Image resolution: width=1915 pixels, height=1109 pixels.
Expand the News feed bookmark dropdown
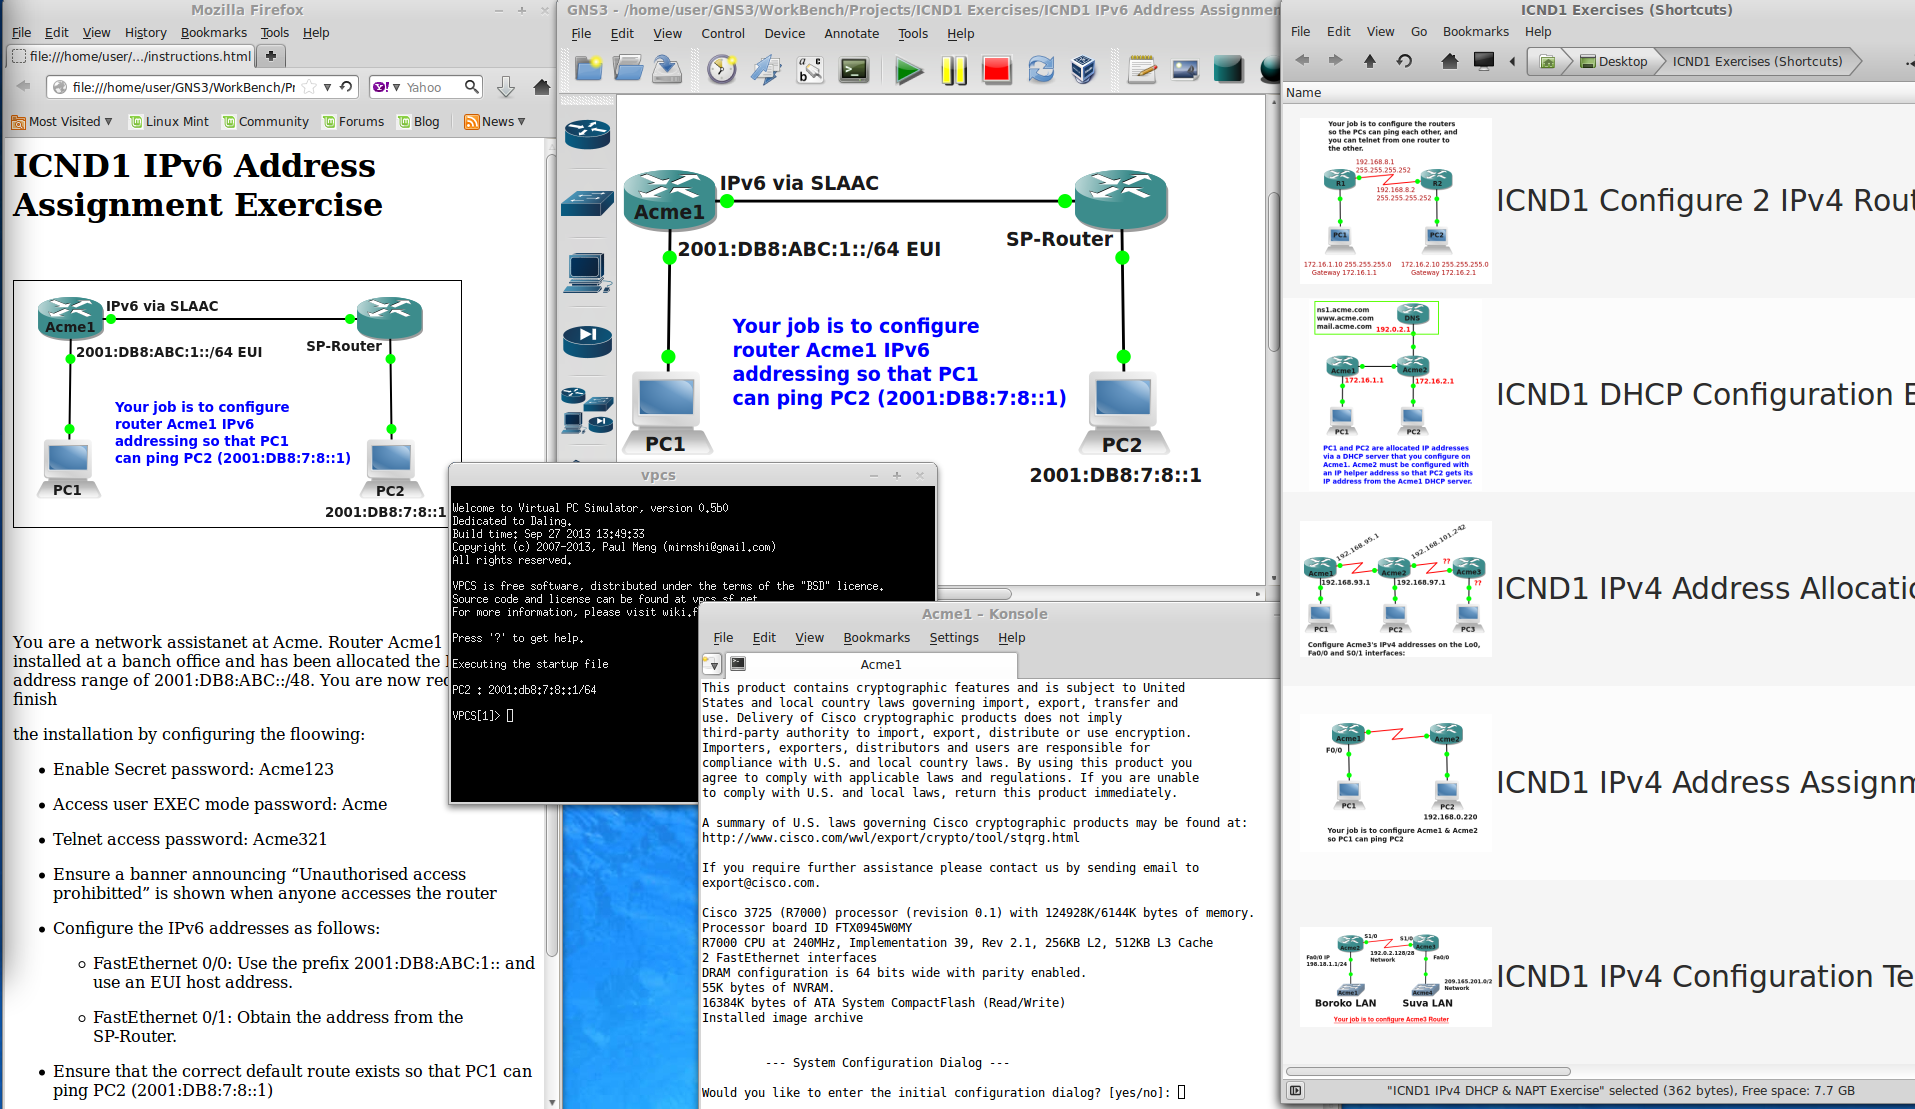coord(495,122)
